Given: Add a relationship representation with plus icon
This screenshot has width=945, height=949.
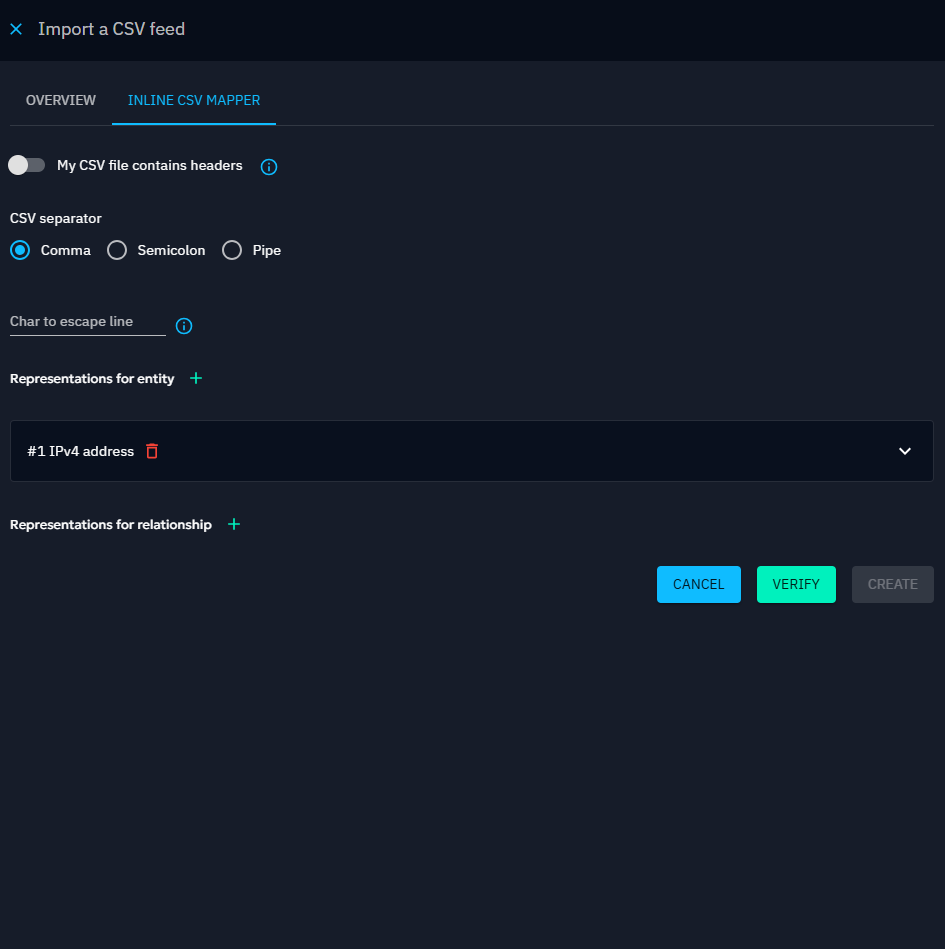Looking at the screenshot, I should point(234,524).
